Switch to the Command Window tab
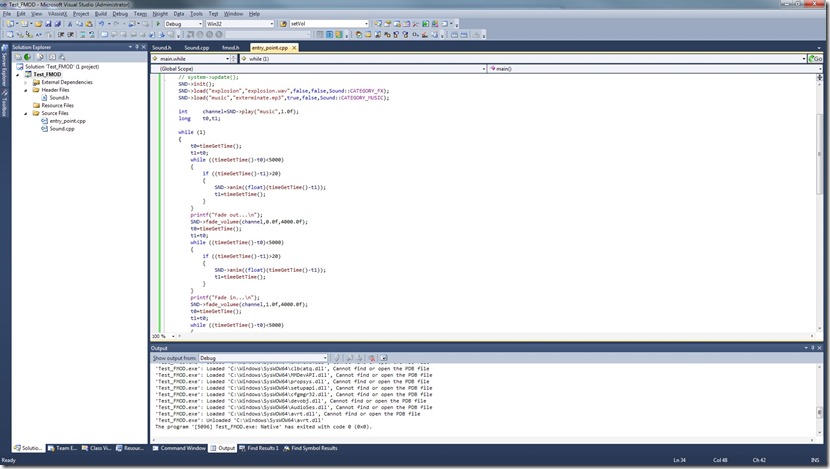This screenshot has width=830, height=469. tap(179, 448)
